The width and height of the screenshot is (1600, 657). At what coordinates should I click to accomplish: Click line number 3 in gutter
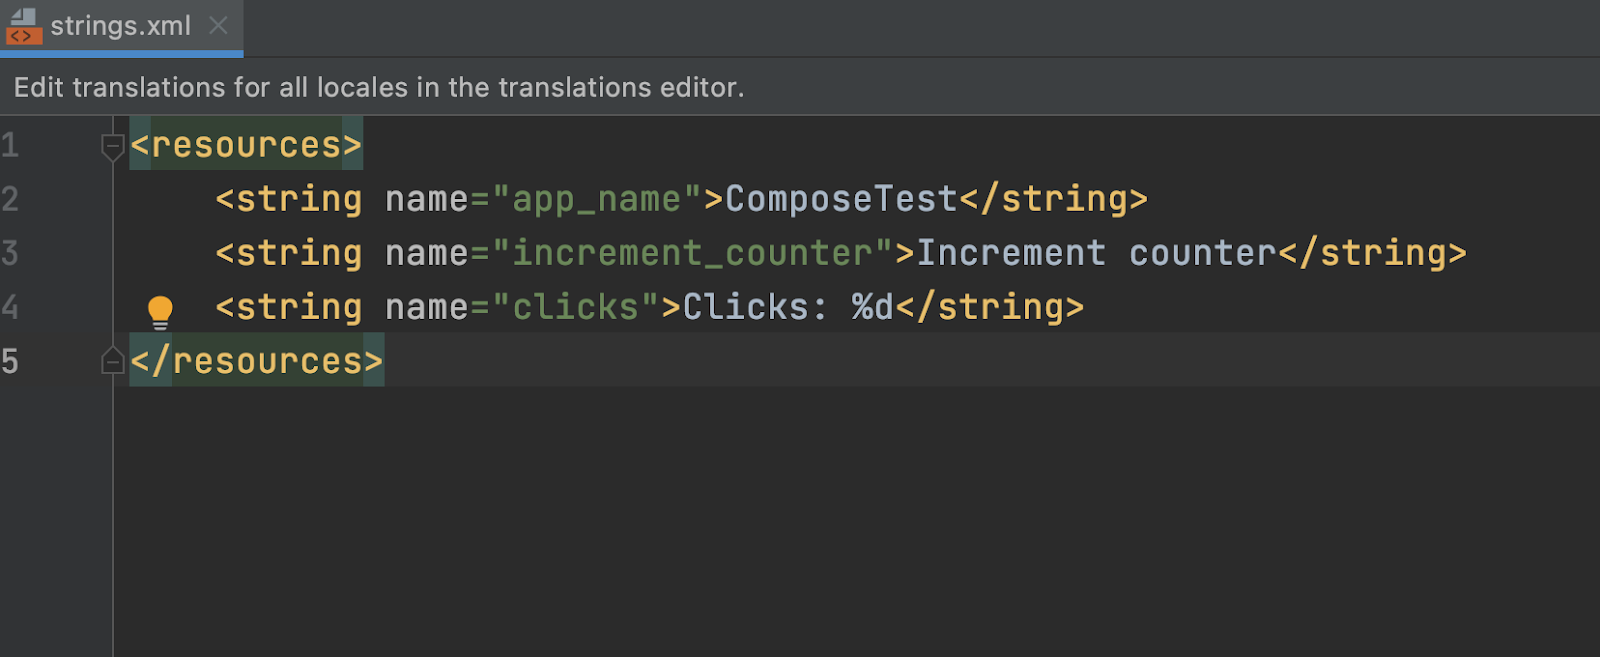click(10, 253)
